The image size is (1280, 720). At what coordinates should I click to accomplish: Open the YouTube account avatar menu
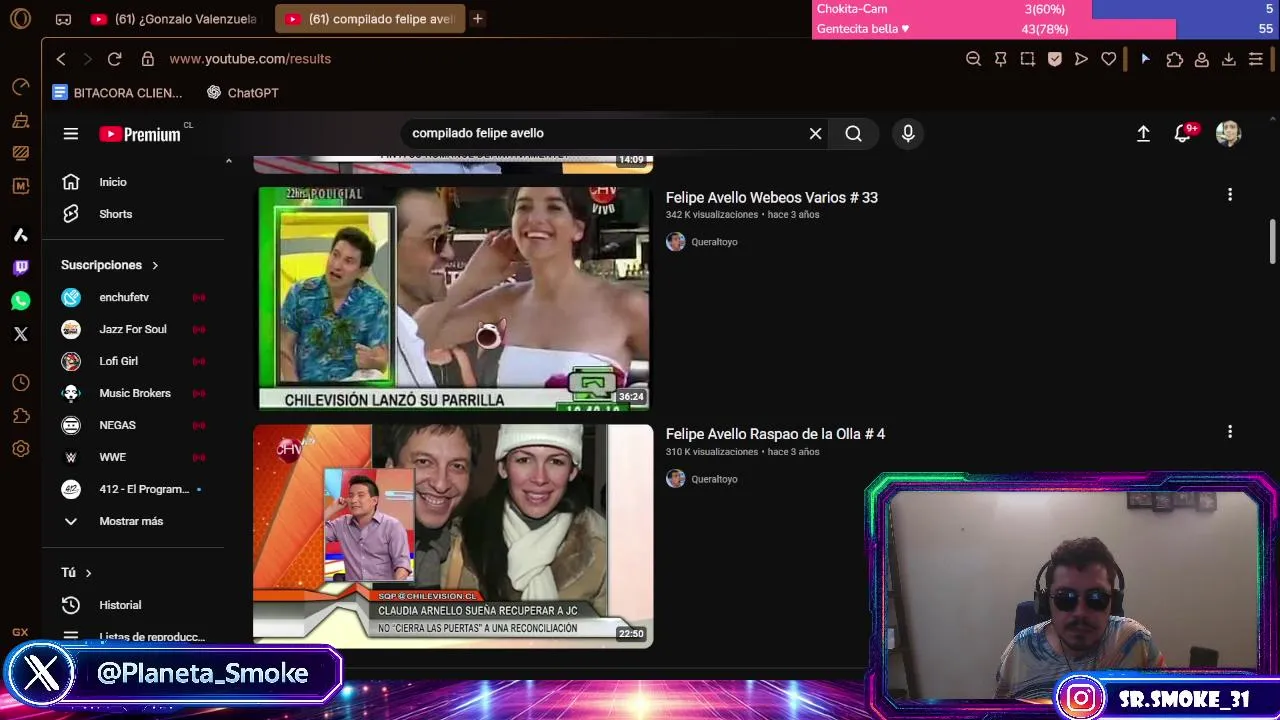[1228, 133]
